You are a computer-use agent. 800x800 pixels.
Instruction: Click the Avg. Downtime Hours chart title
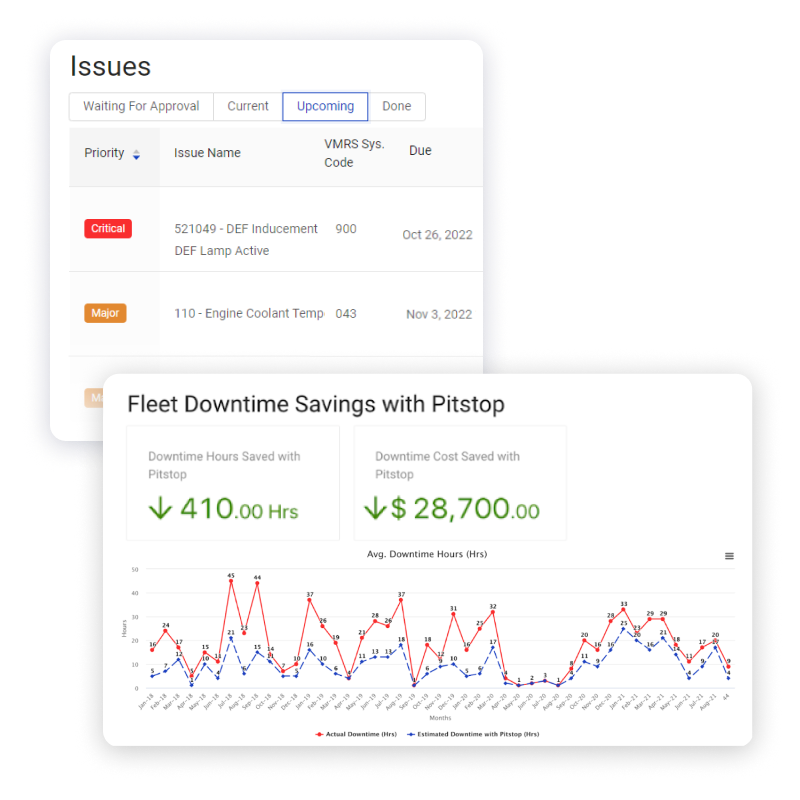(x=427, y=554)
